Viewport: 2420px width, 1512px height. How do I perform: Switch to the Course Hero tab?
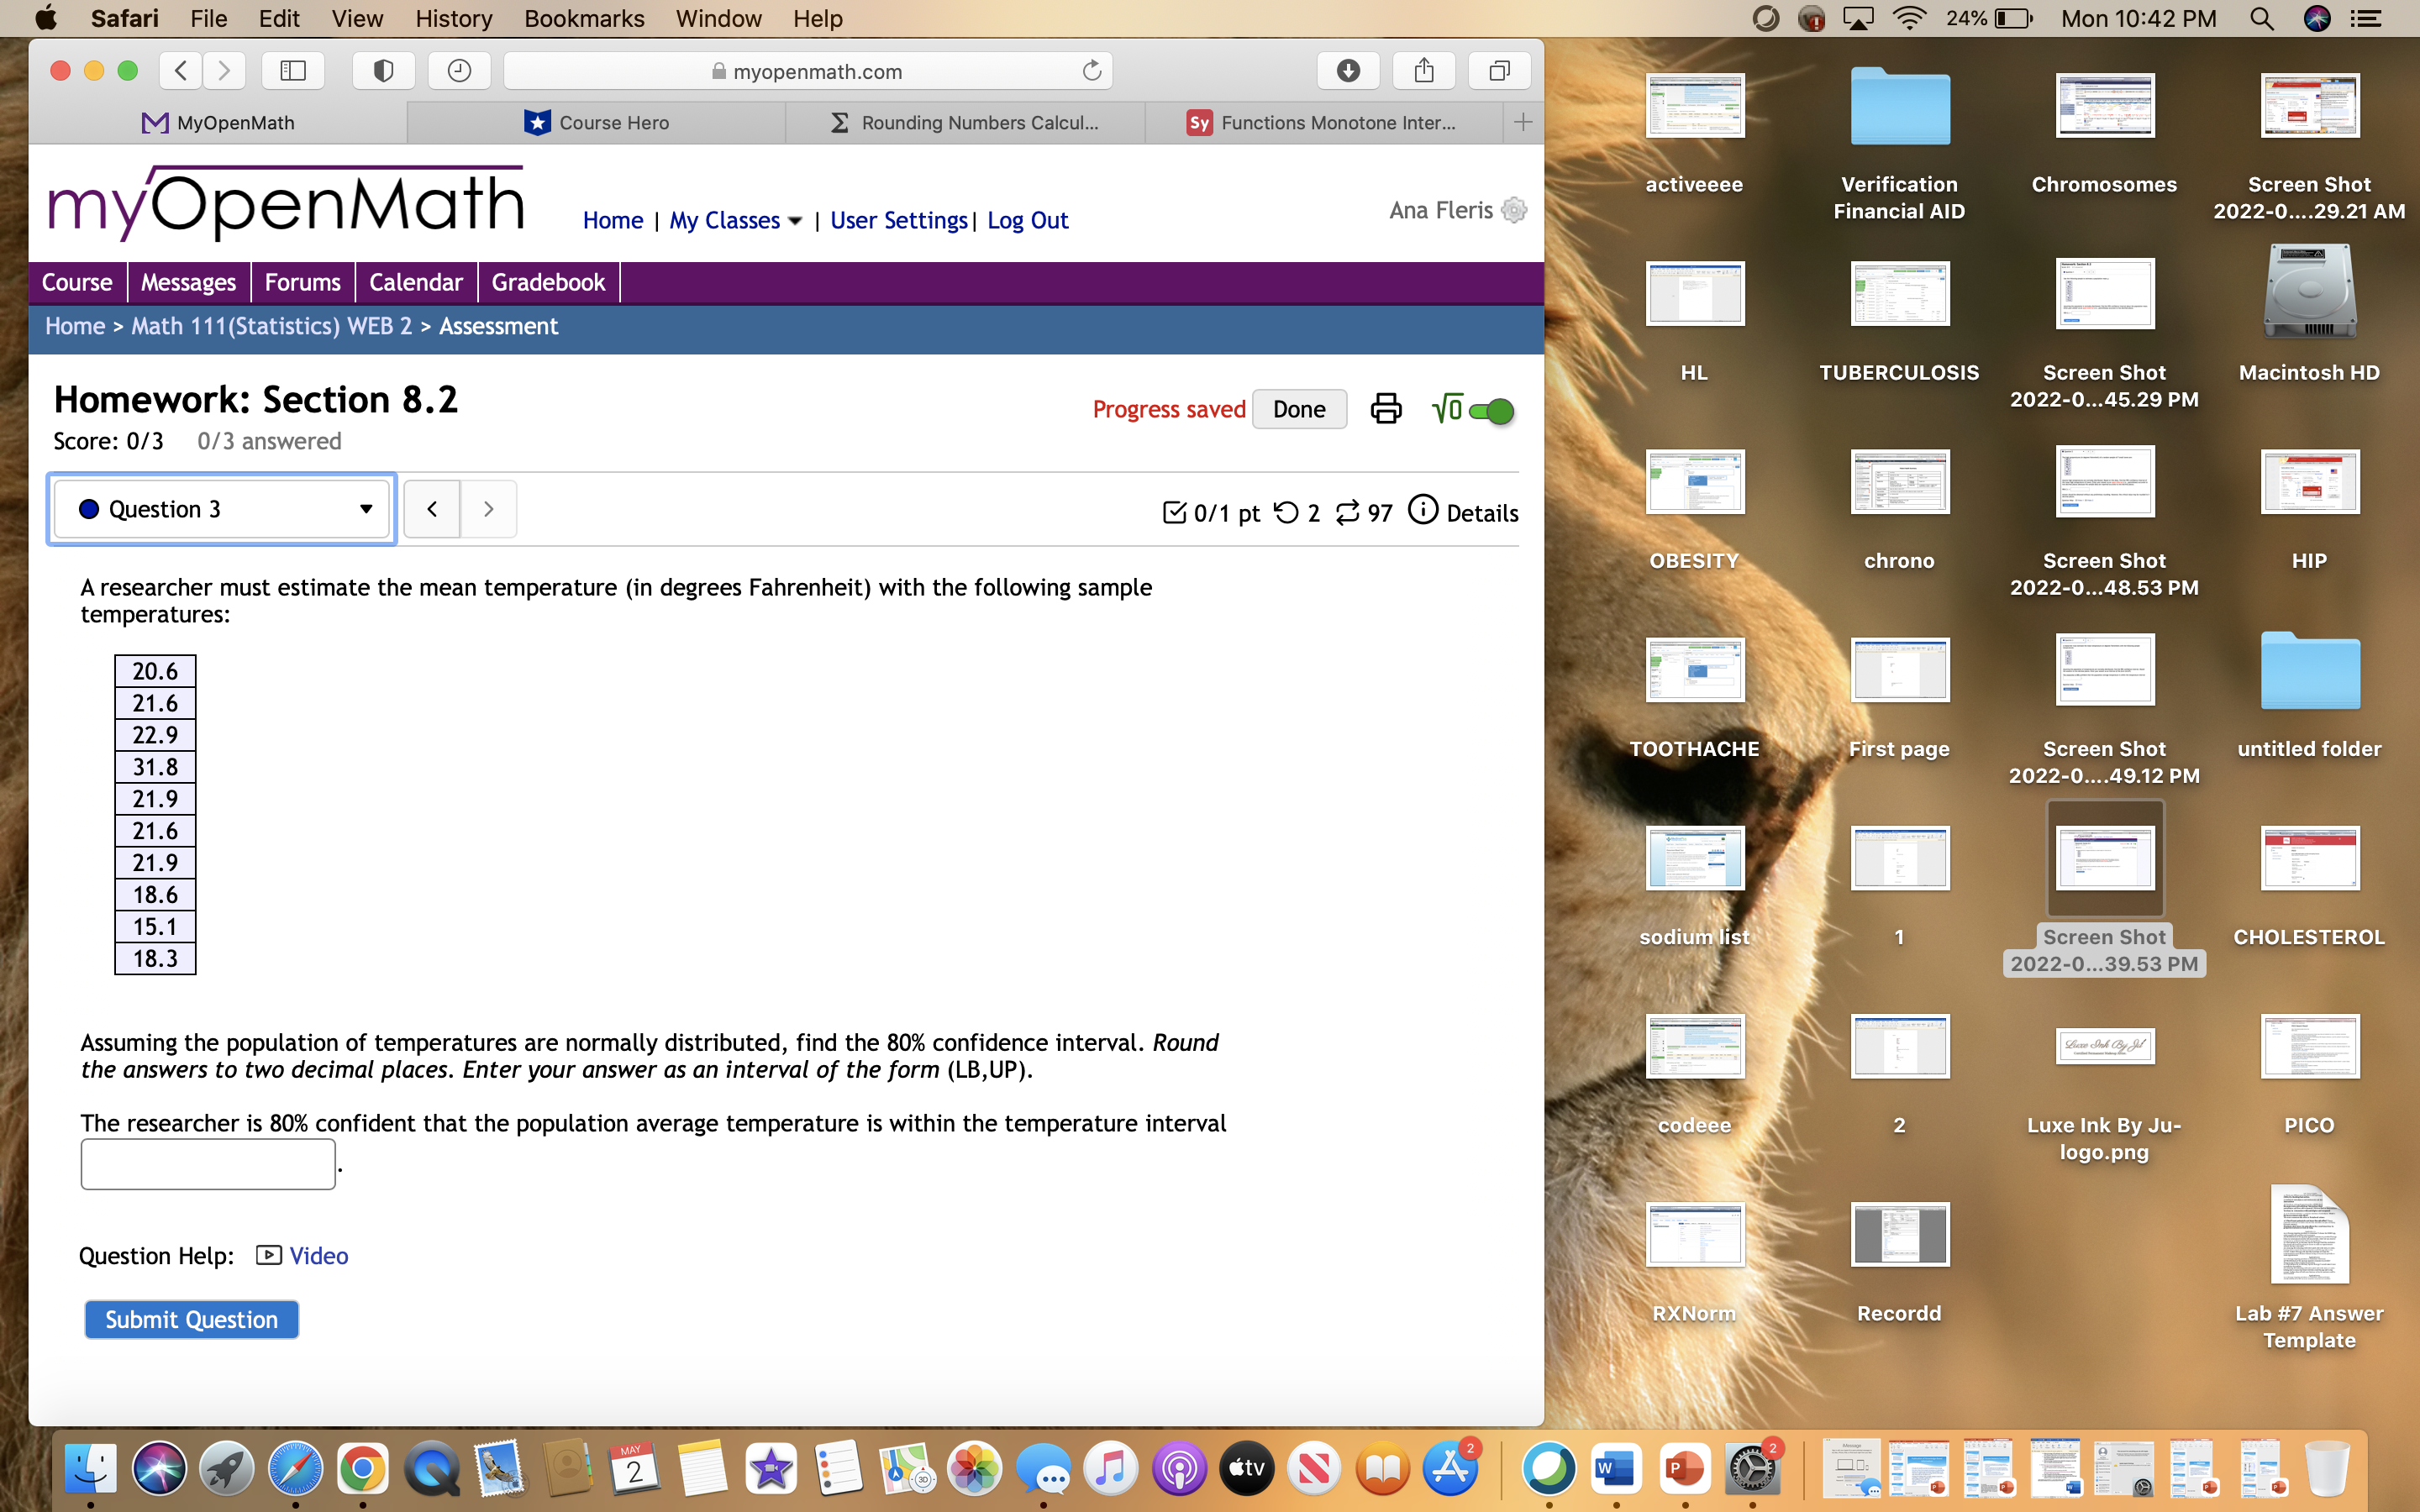click(x=597, y=122)
